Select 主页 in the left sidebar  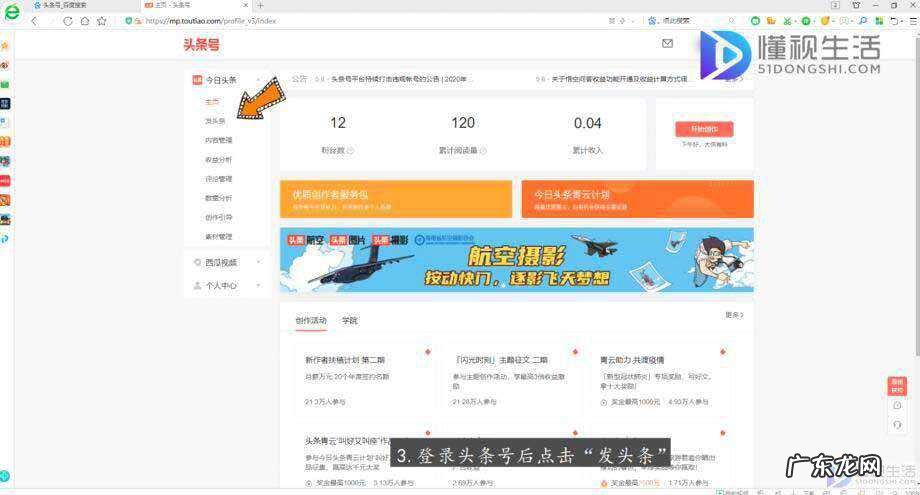click(212, 101)
